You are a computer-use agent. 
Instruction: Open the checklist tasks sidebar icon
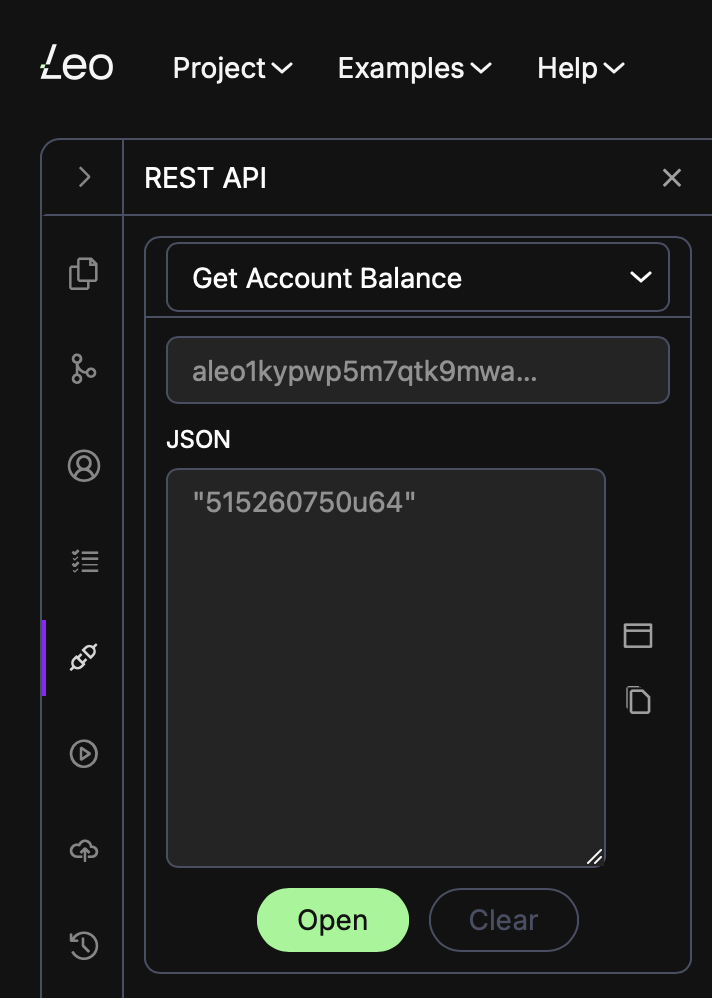(85, 561)
